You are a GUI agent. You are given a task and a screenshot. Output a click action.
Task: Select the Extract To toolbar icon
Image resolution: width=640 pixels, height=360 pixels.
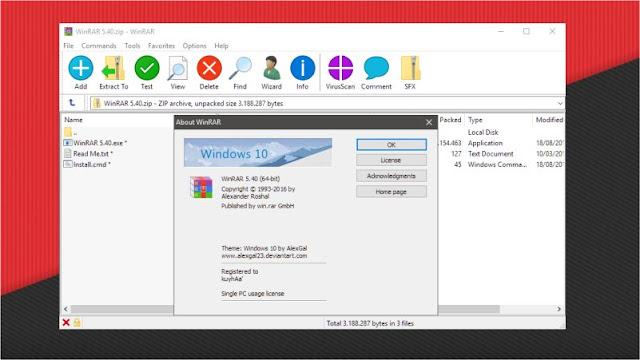(x=113, y=68)
